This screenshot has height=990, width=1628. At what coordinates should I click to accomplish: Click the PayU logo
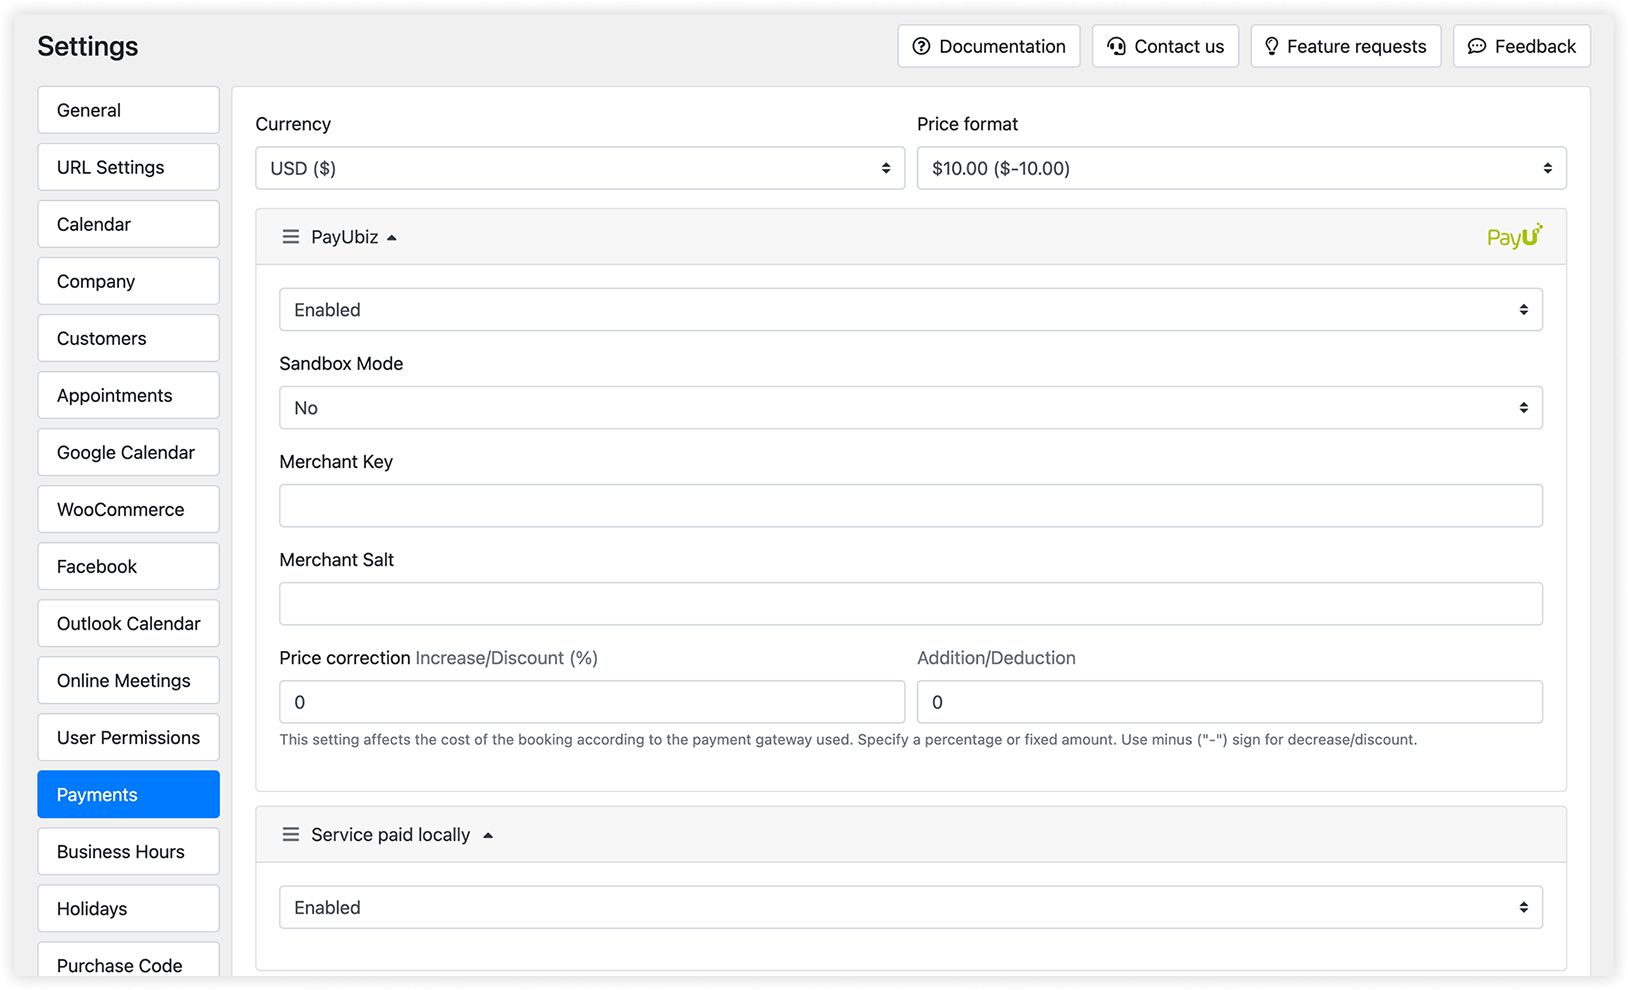click(1514, 236)
